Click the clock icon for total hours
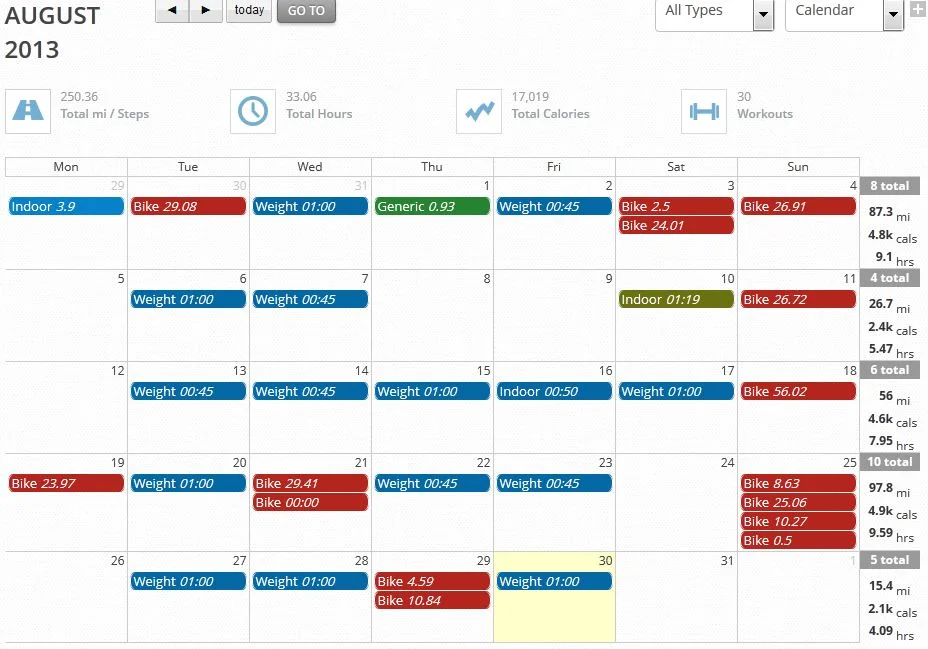The height and width of the screenshot is (649, 928). tap(253, 111)
